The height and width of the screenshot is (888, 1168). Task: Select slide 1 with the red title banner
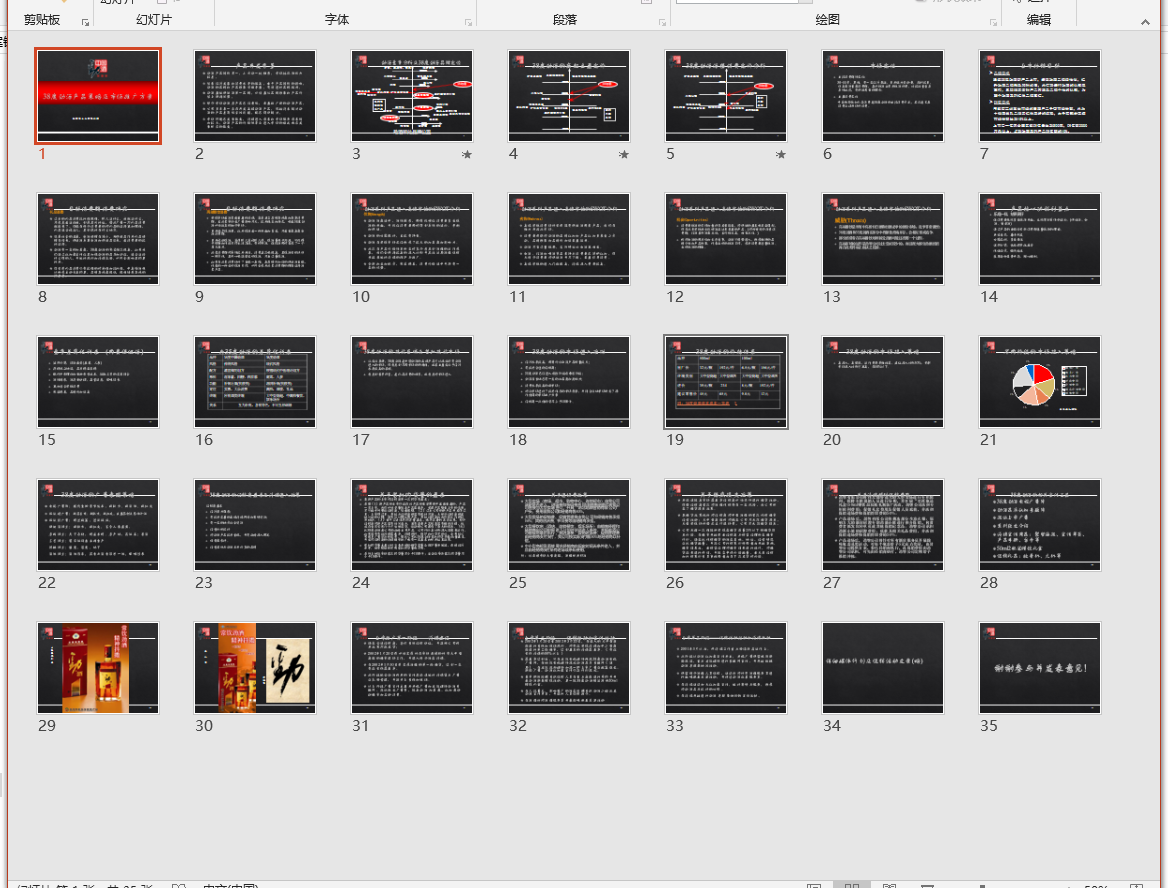(98, 96)
